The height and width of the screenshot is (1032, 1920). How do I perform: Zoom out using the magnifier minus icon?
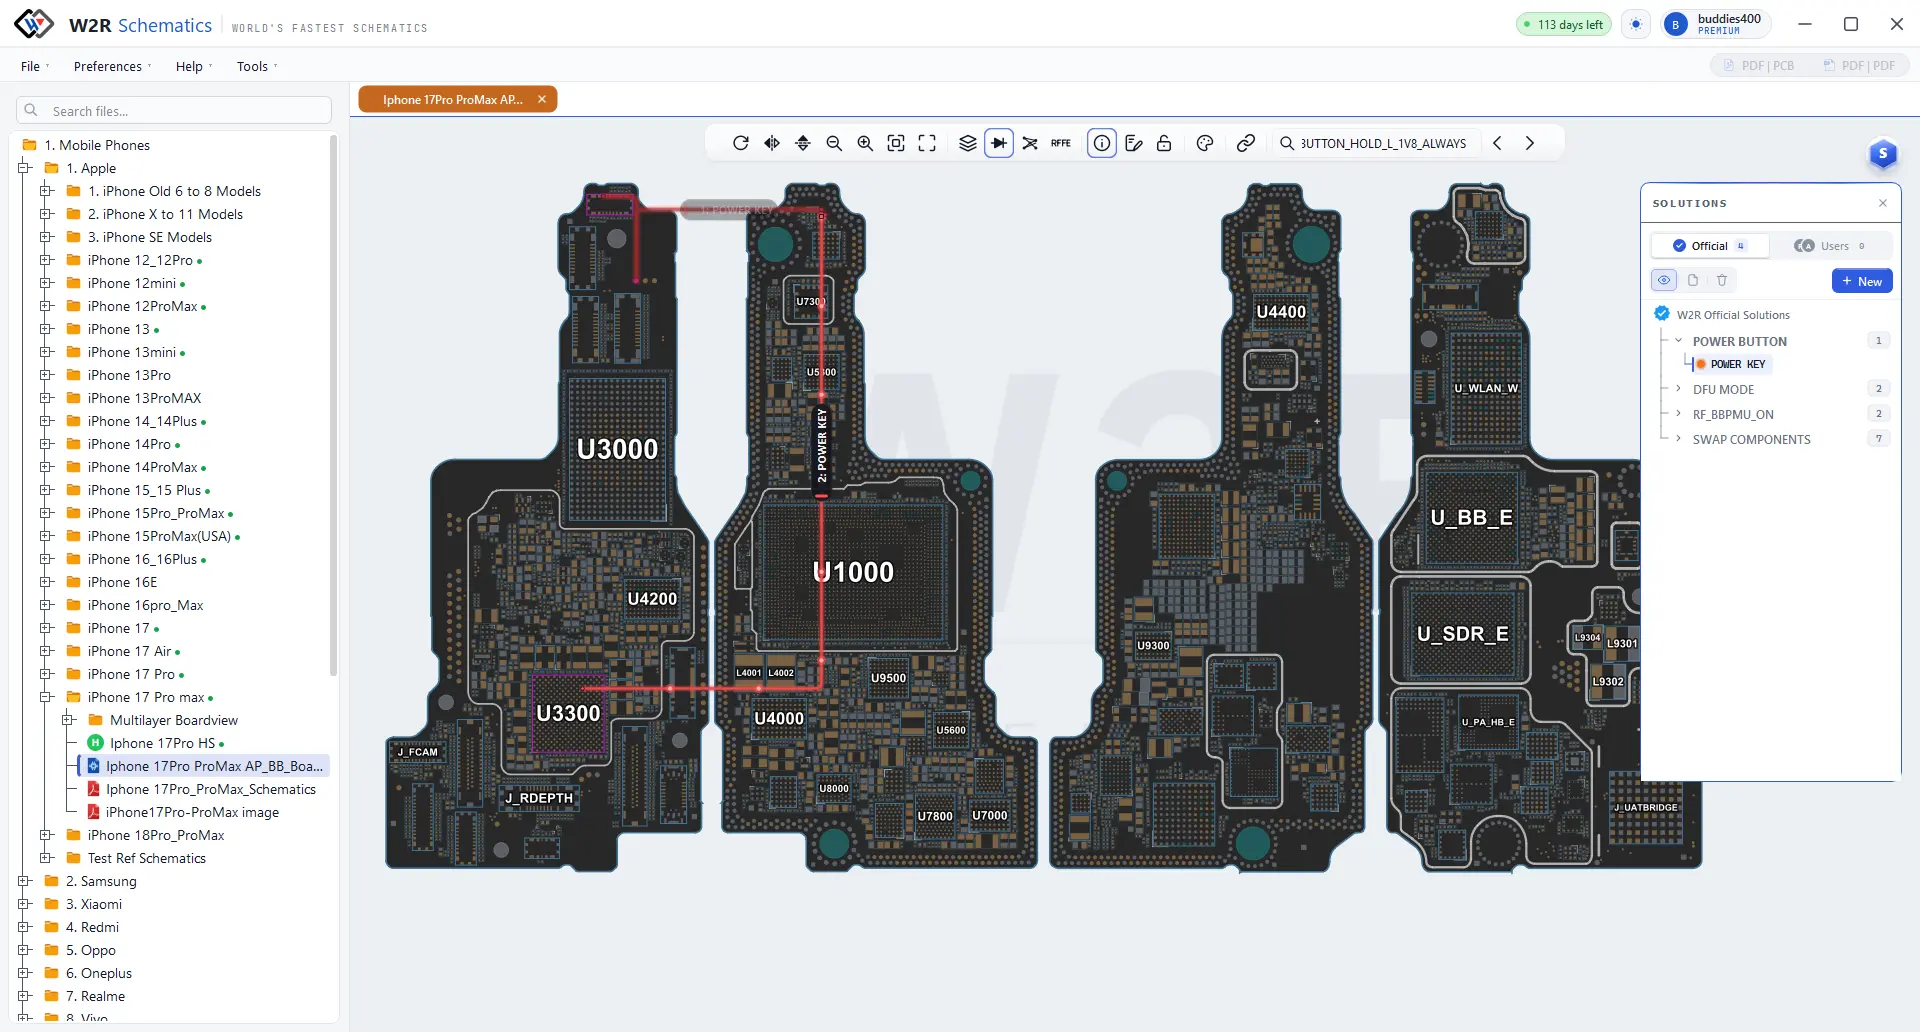click(834, 143)
